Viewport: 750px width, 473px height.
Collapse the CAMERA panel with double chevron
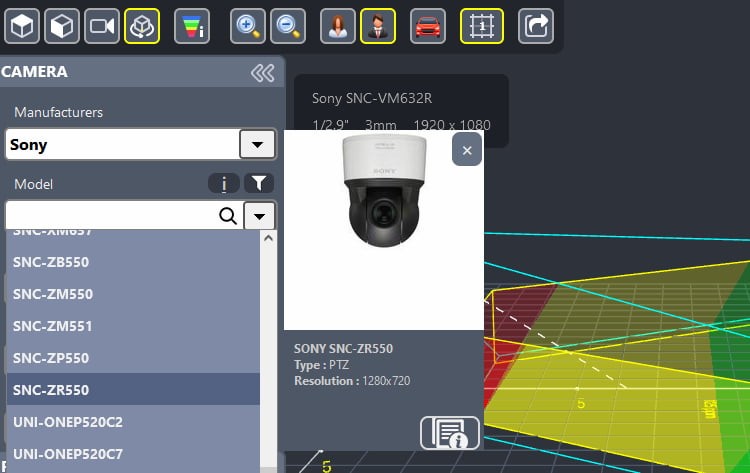coord(263,73)
